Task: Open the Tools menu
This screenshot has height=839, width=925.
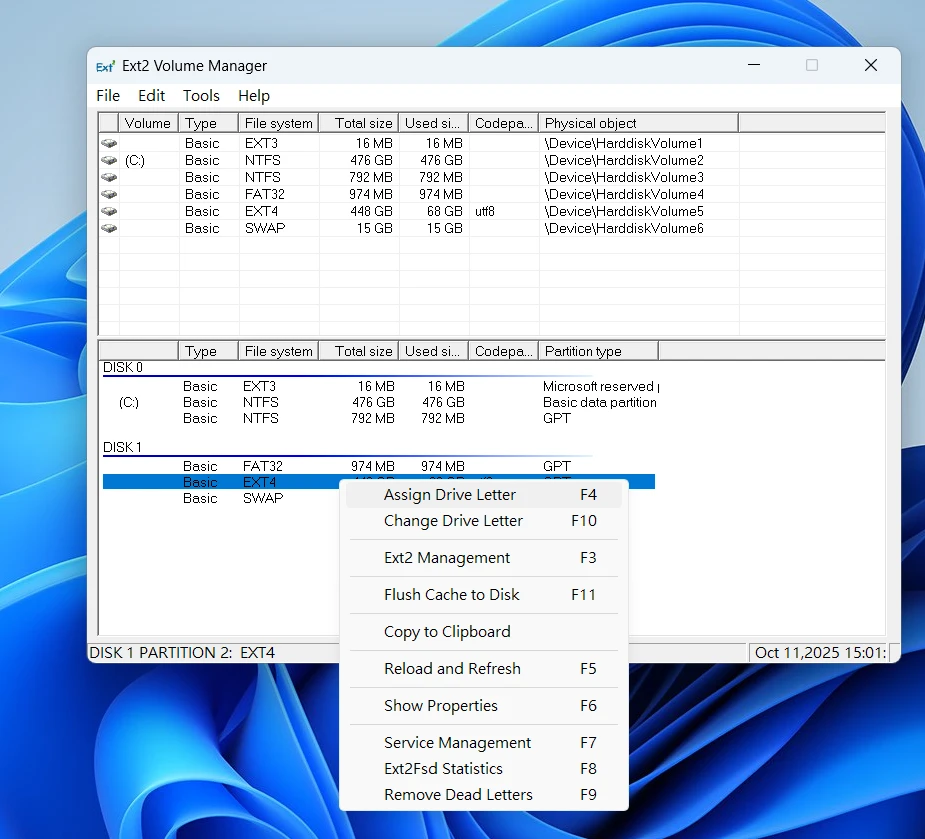Action: coord(201,96)
